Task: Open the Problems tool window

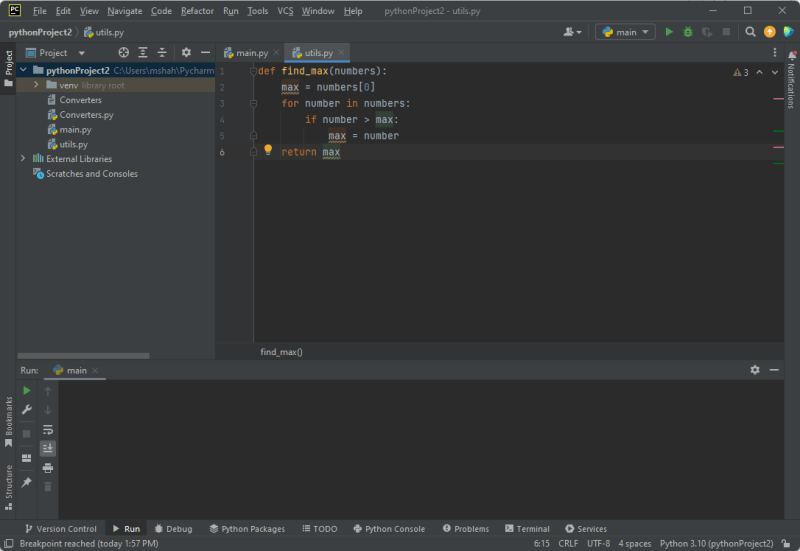Action: click(x=466, y=529)
